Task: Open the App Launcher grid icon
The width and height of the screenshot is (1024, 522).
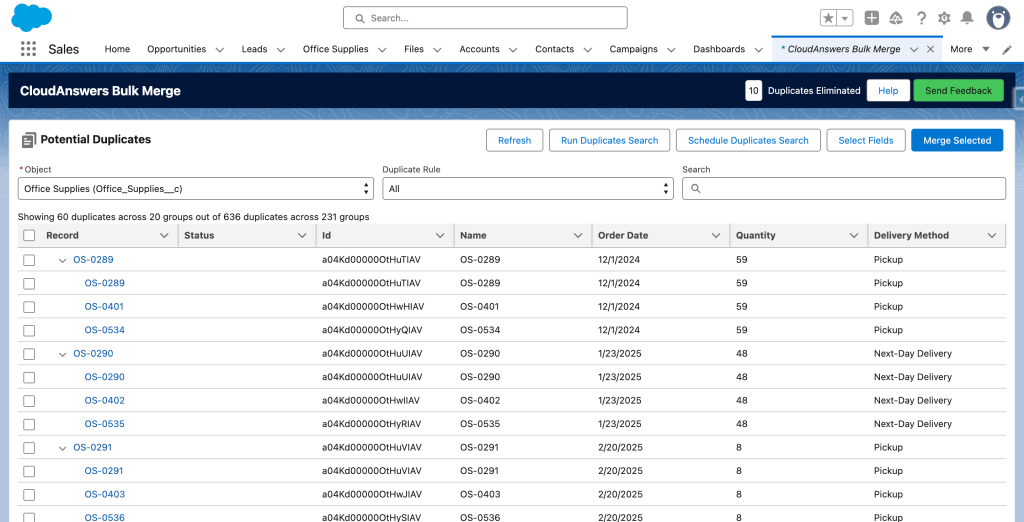Action: click(x=28, y=49)
